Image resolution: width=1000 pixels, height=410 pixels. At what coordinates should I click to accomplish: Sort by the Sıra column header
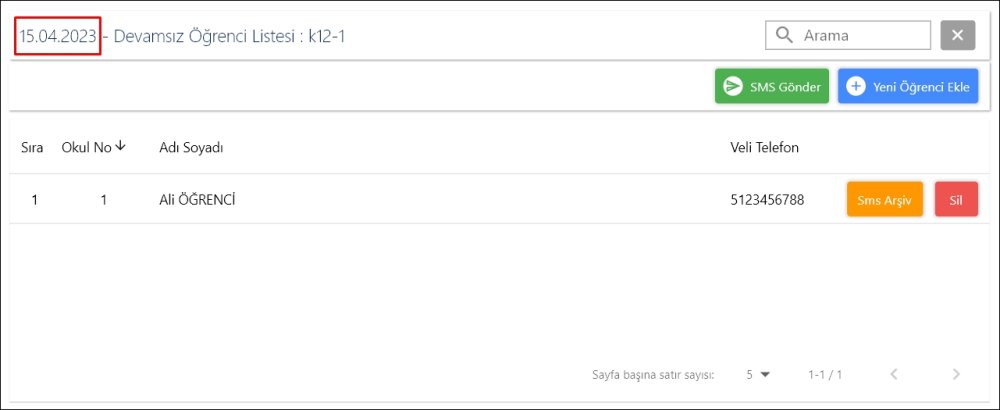[x=32, y=148]
